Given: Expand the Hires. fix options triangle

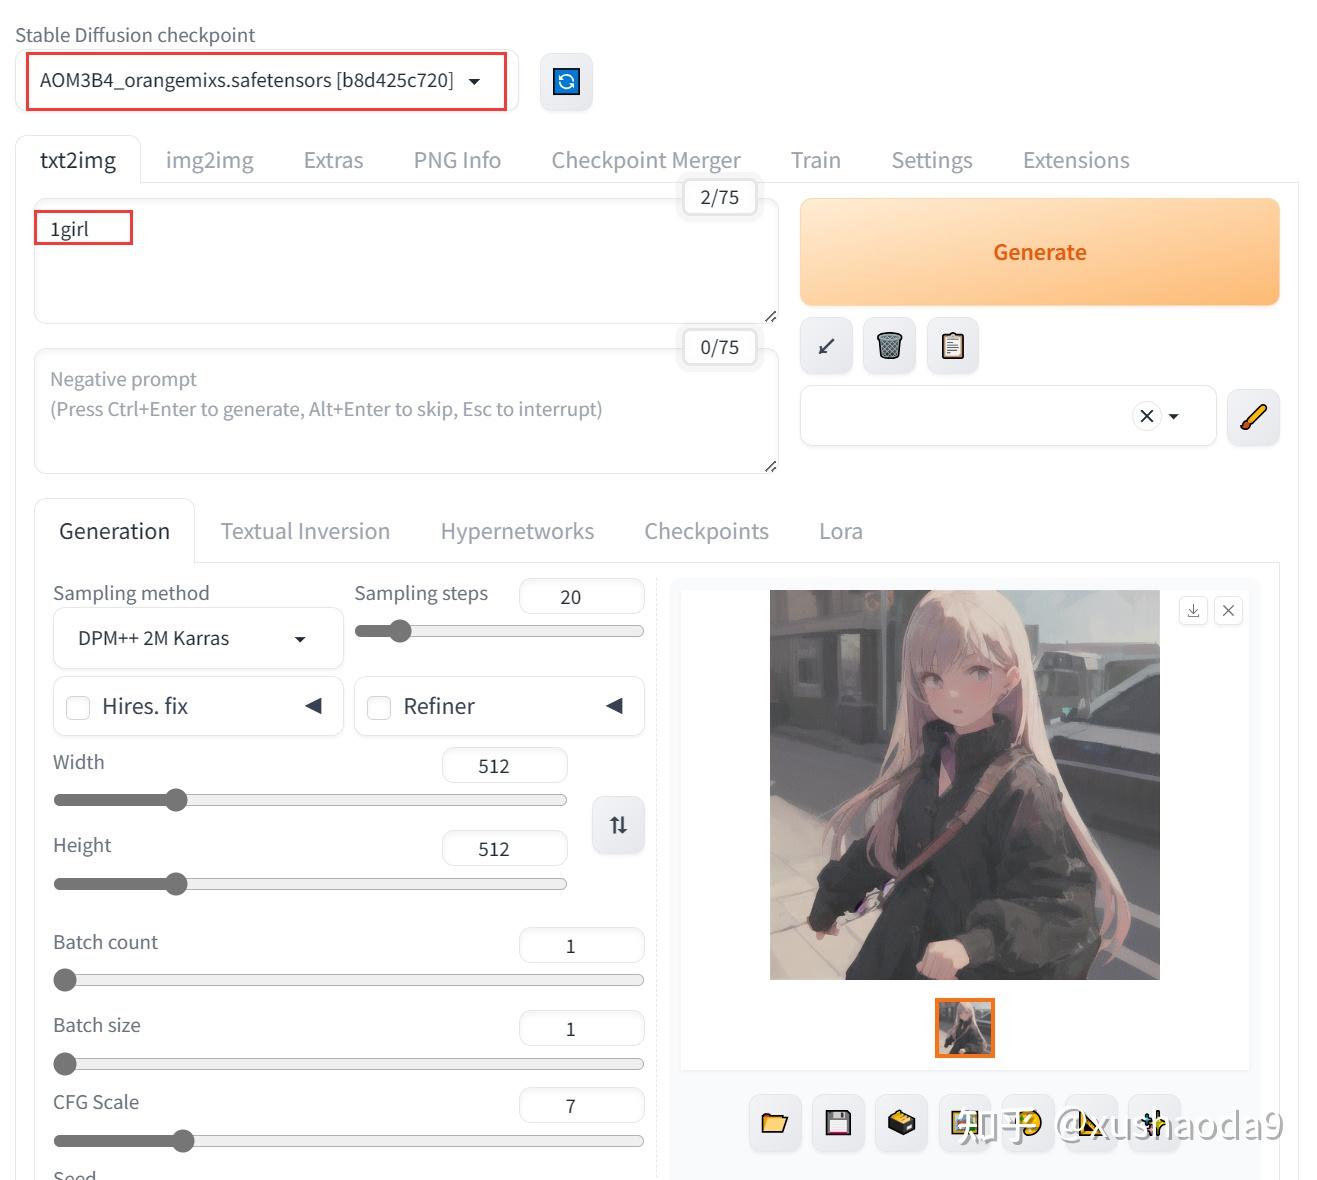Looking at the screenshot, I should [x=313, y=706].
